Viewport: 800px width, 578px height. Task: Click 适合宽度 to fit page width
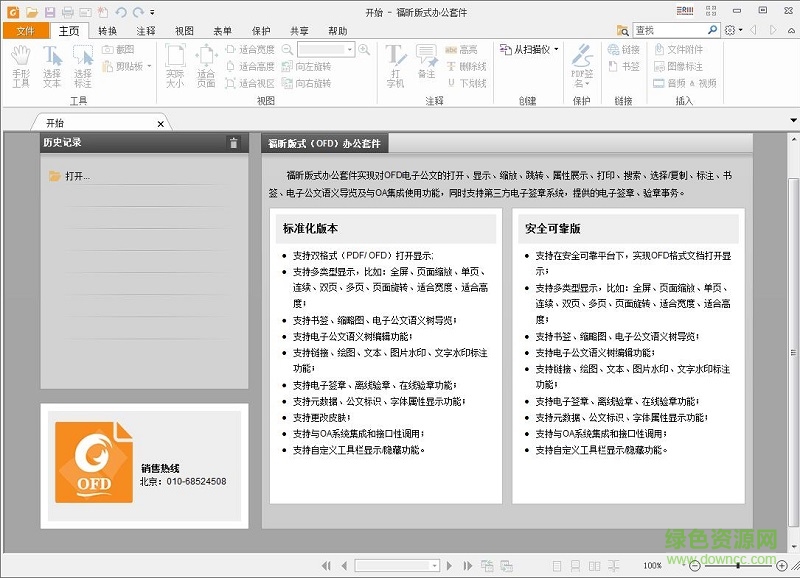click(255, 49)
